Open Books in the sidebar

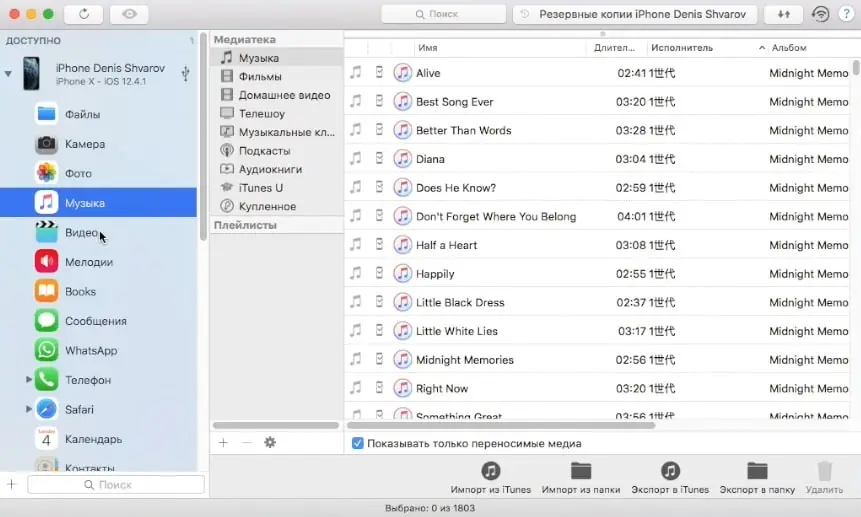tap(98, 291)
